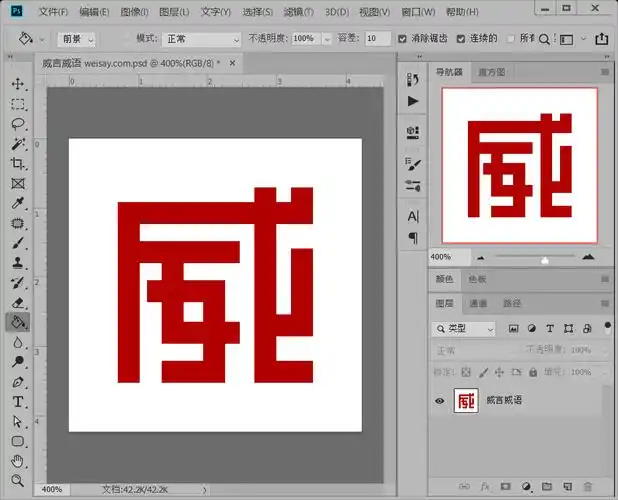
Task: Click the navigator zoom slider handle
Action: click(x=544, y=258)
